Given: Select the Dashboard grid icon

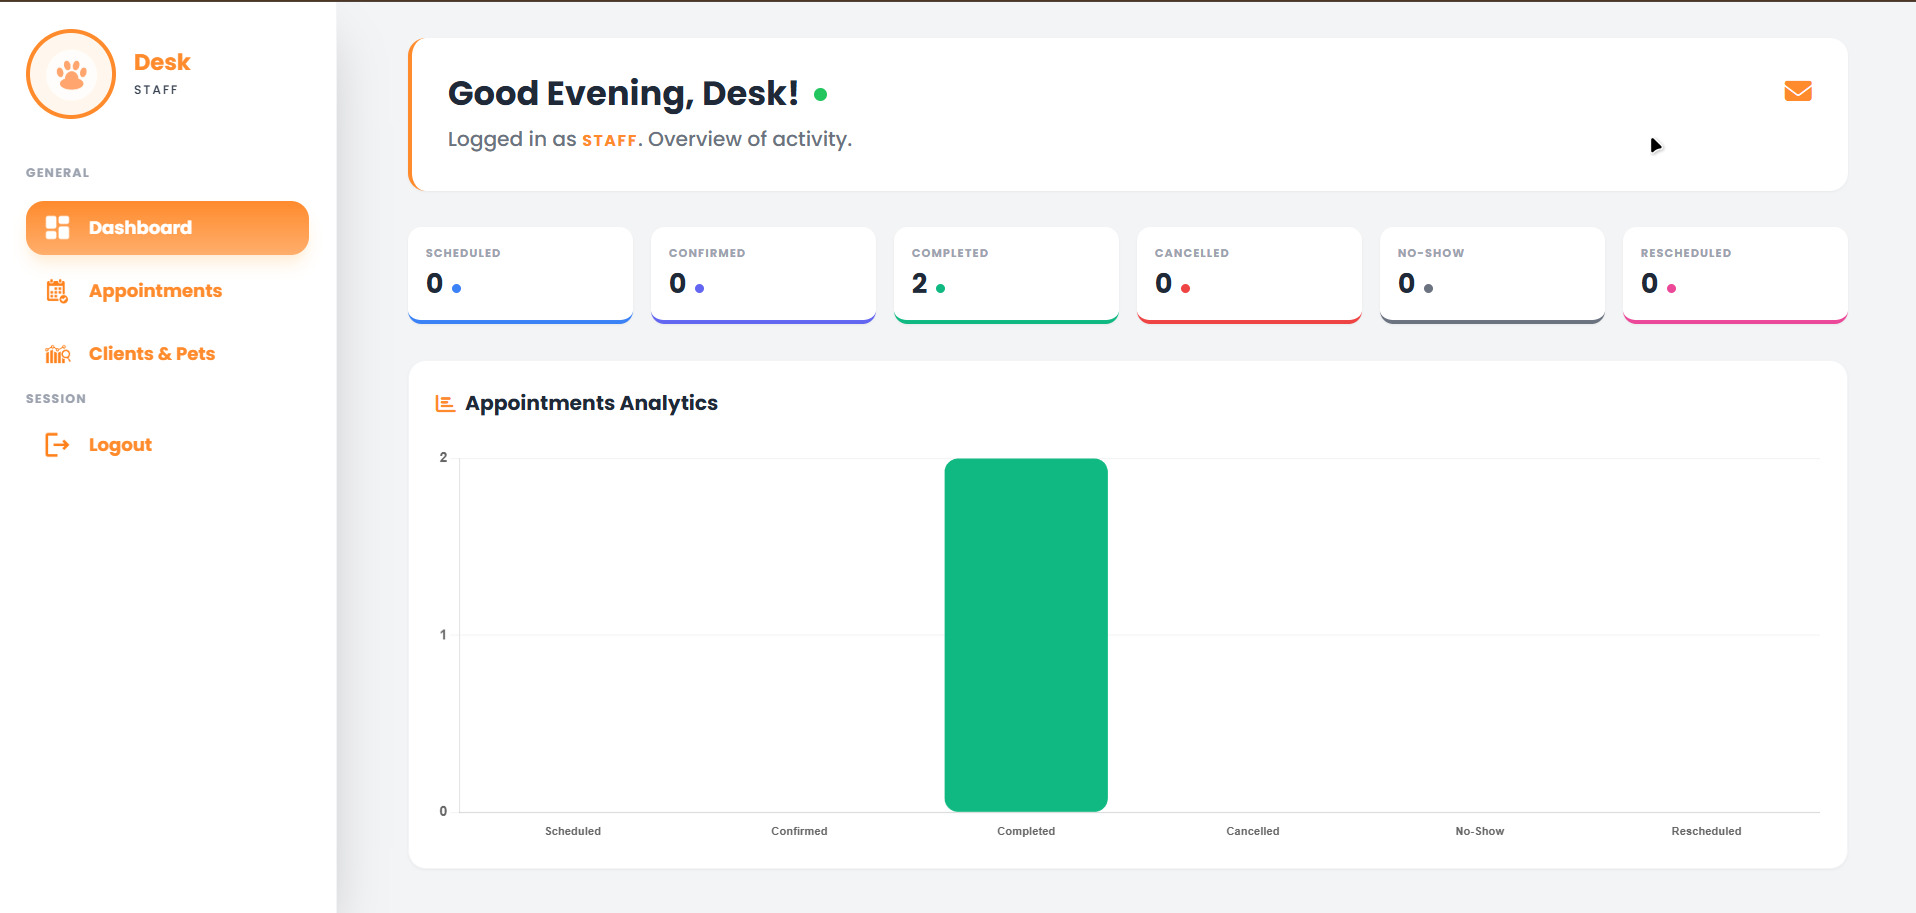Looking at the screenshot, I should point(56,227).
